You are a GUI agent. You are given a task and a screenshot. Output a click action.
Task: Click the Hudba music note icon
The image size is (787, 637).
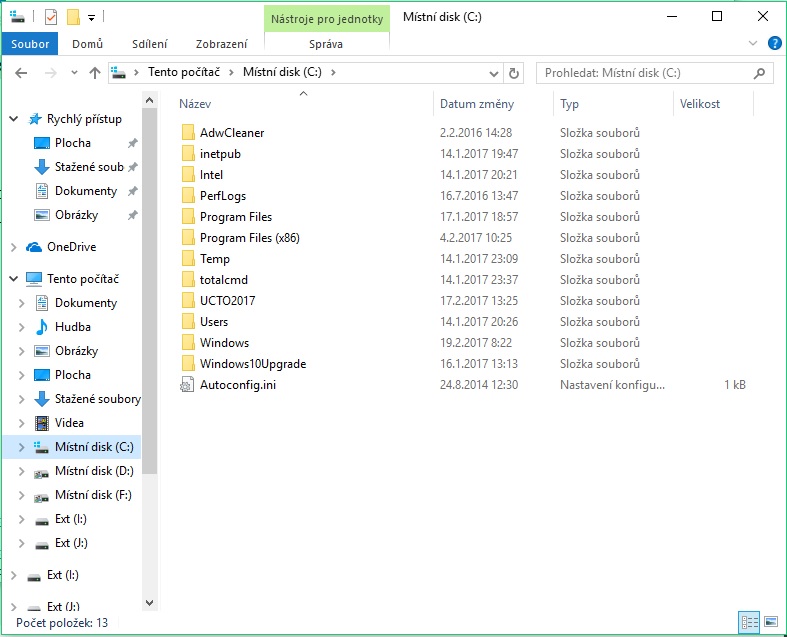[x=42, y=327]
